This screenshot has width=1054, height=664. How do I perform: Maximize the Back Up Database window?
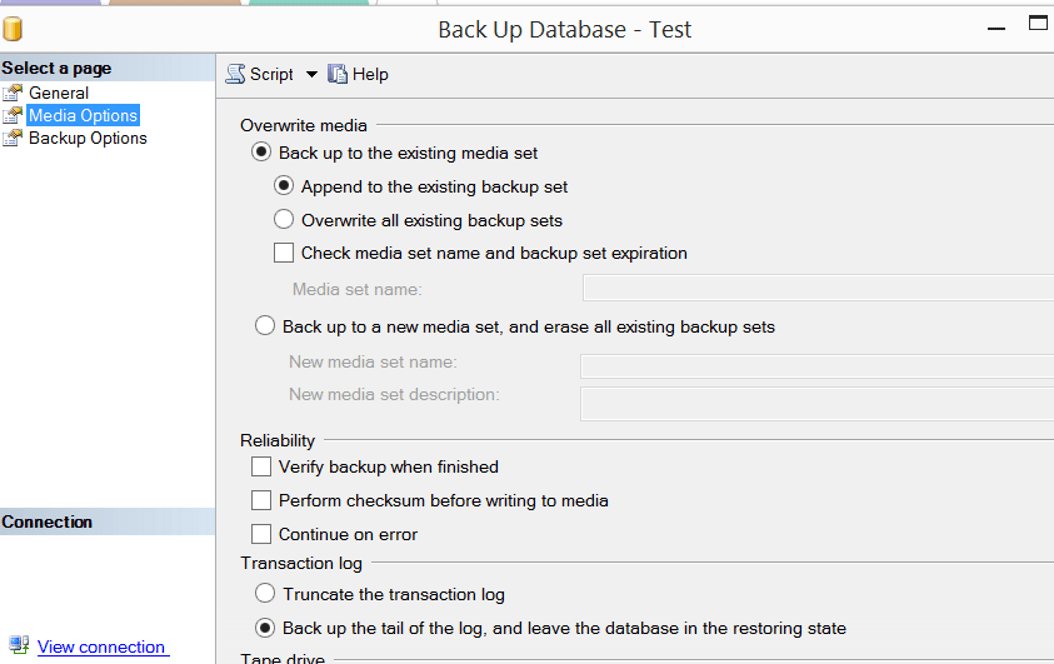(x=1038, y=24)
